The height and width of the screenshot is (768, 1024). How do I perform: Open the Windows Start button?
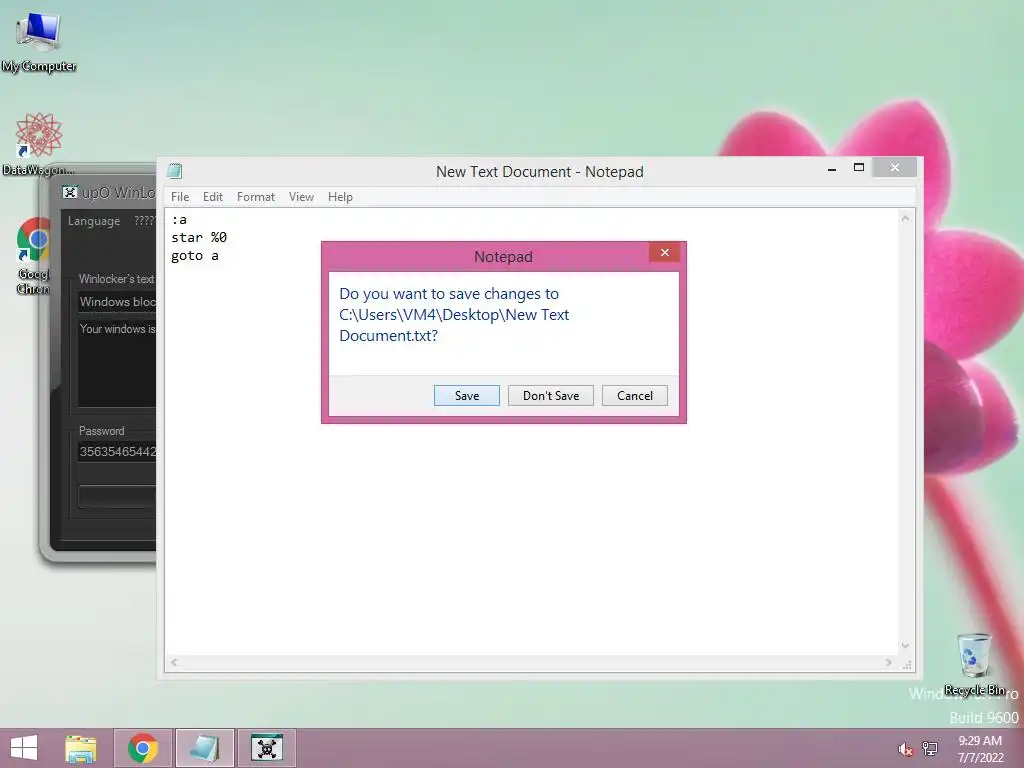click(x=24, y=748)
